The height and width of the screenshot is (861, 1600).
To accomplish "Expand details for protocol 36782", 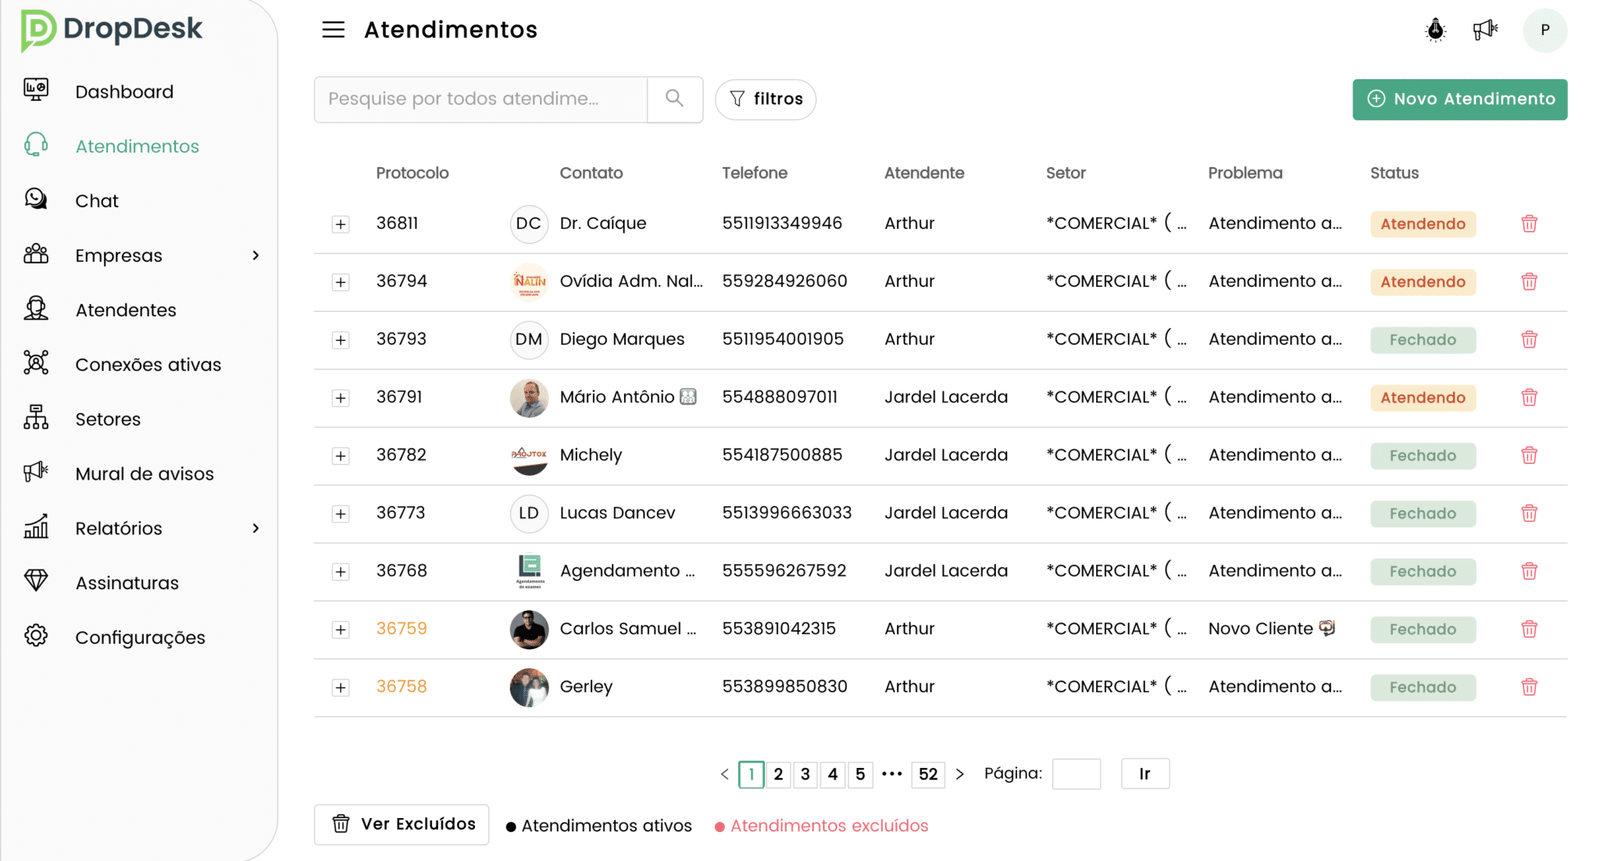I will [x=341, y=456].
